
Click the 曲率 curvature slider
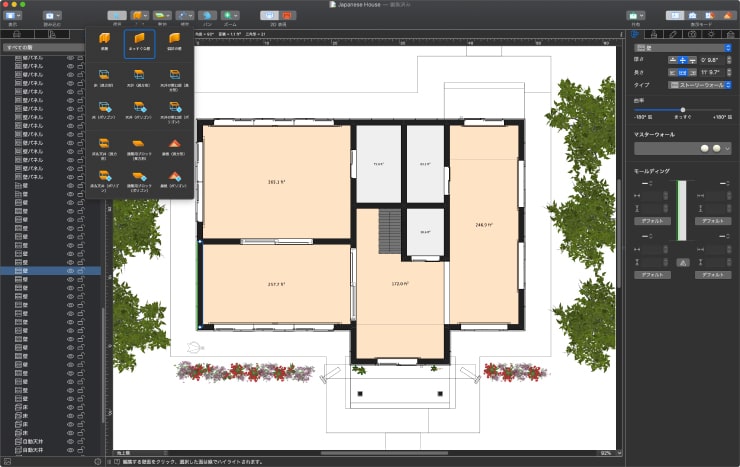point(683,109)
